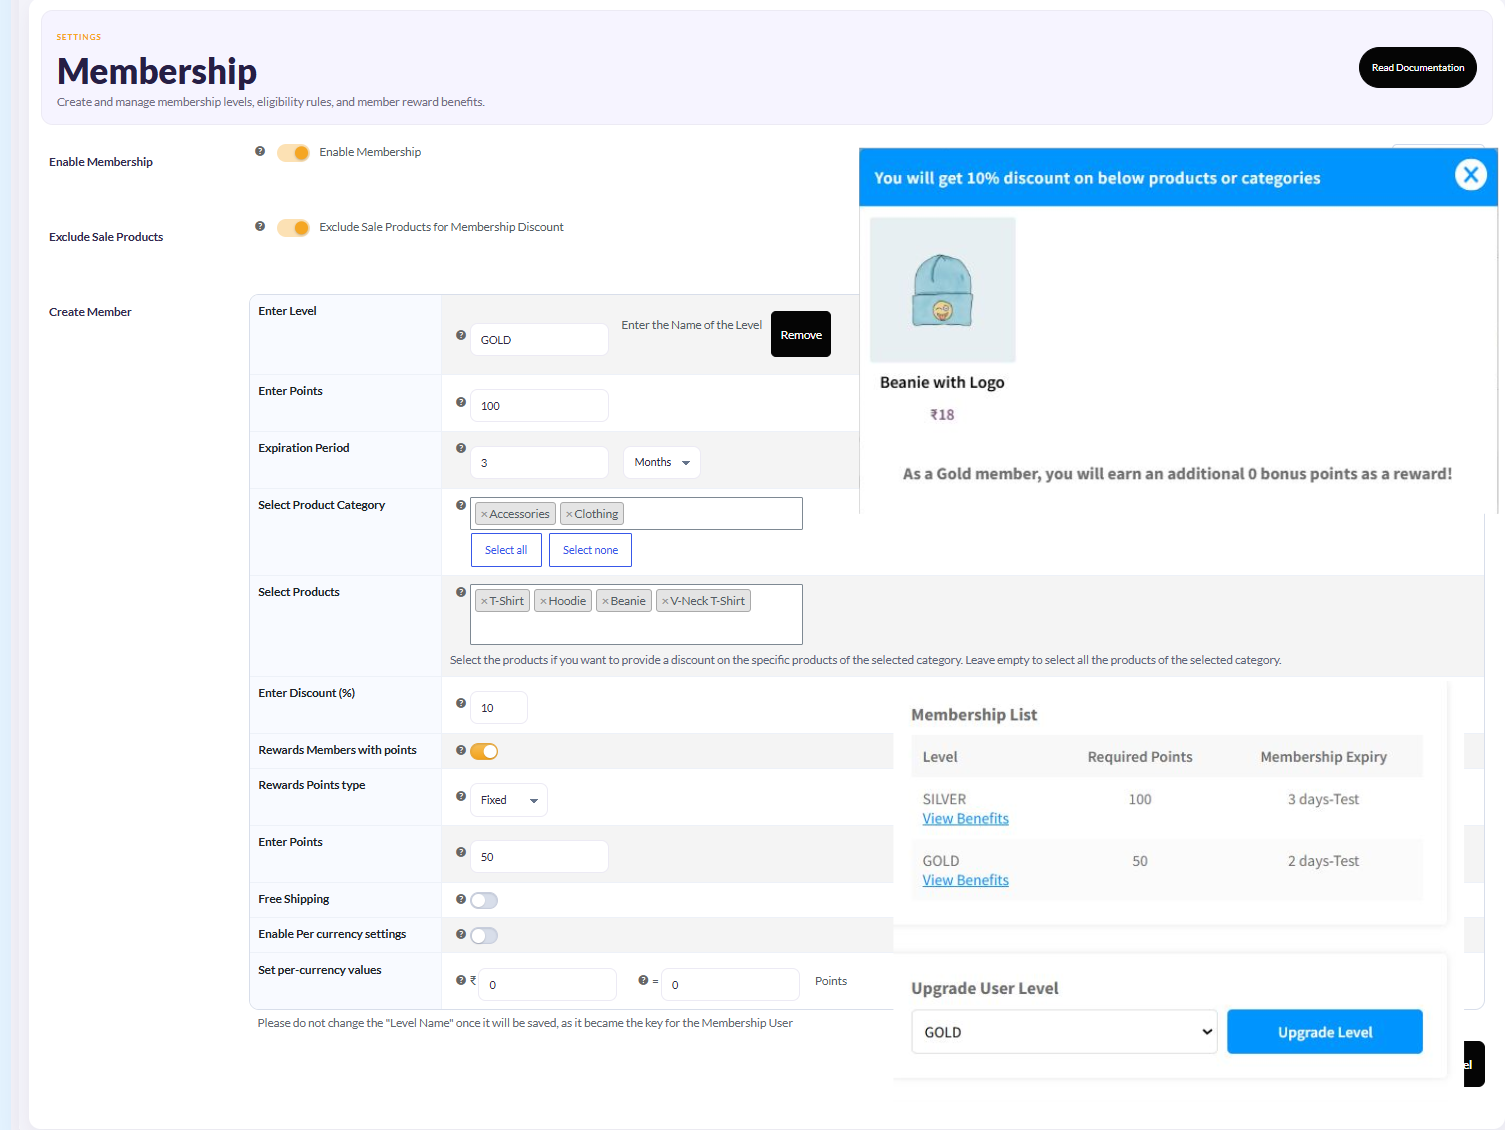
Task: Disable Rewards Members with points switch
Action: [x=484, y=751]
